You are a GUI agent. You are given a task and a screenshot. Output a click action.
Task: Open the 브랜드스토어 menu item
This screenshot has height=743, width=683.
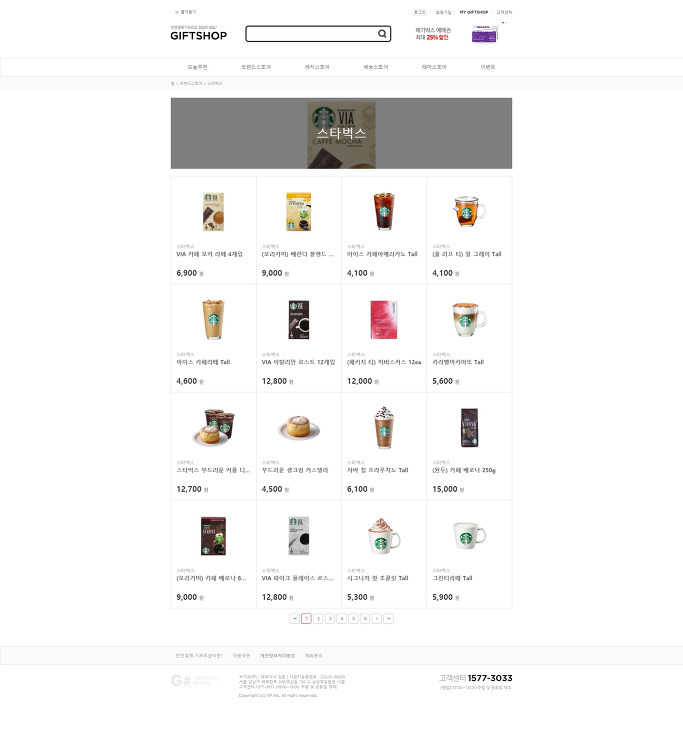point(256,67)
